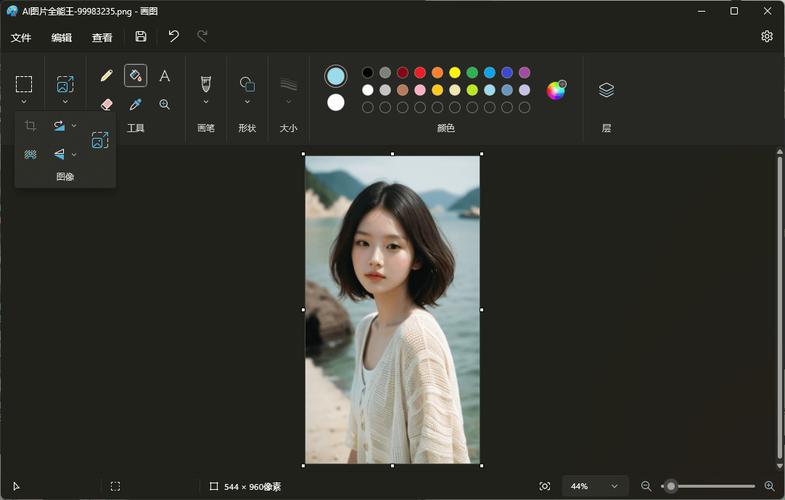Pick the brown color swatch

coord(403,90)
